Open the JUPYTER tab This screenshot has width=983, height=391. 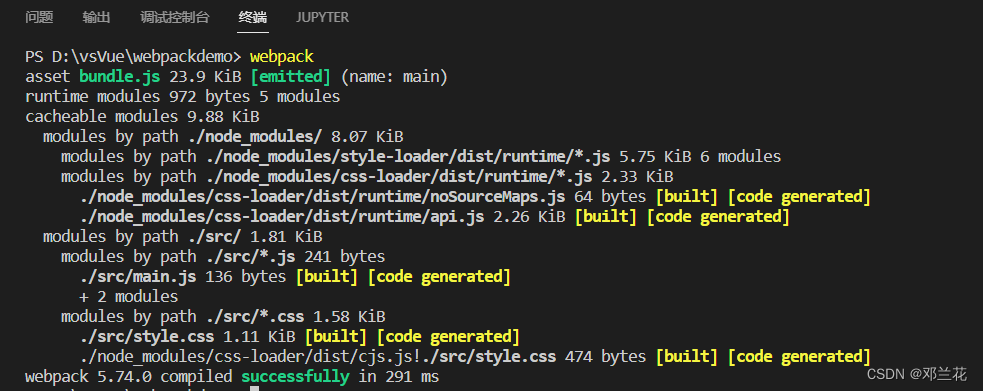[322, 18]
